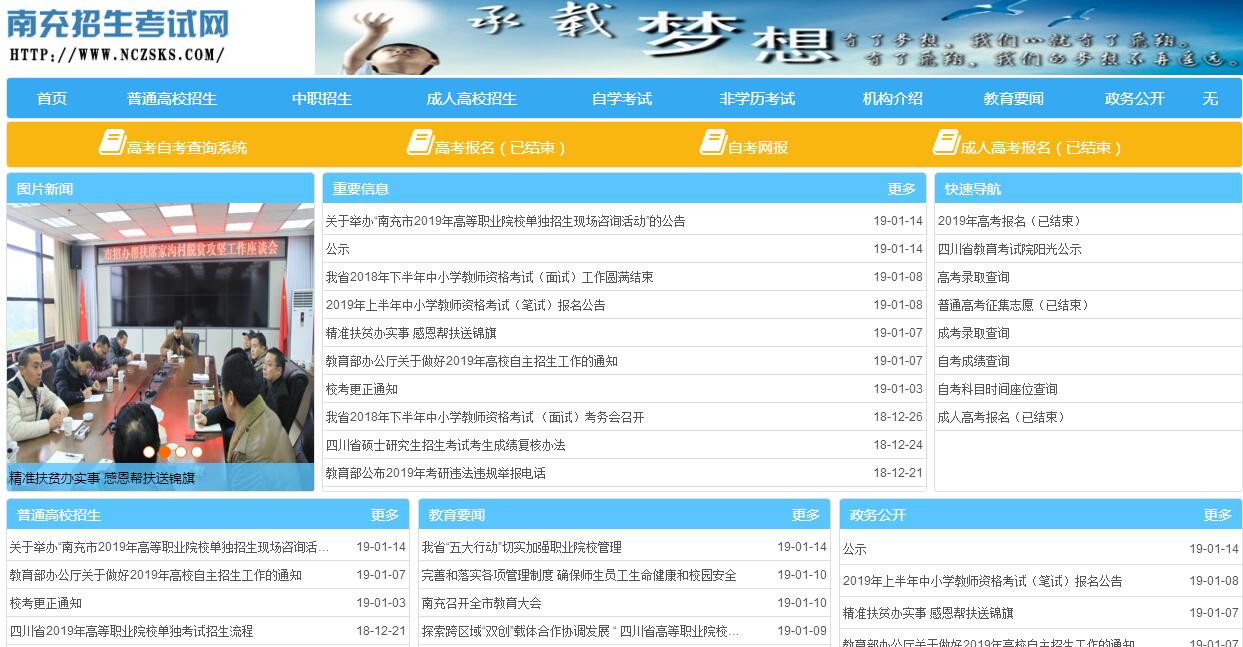This screenshot has width=1243, height=647.
Task: Click book icon beside 高考自考查询系统
Action: point(111,143)
